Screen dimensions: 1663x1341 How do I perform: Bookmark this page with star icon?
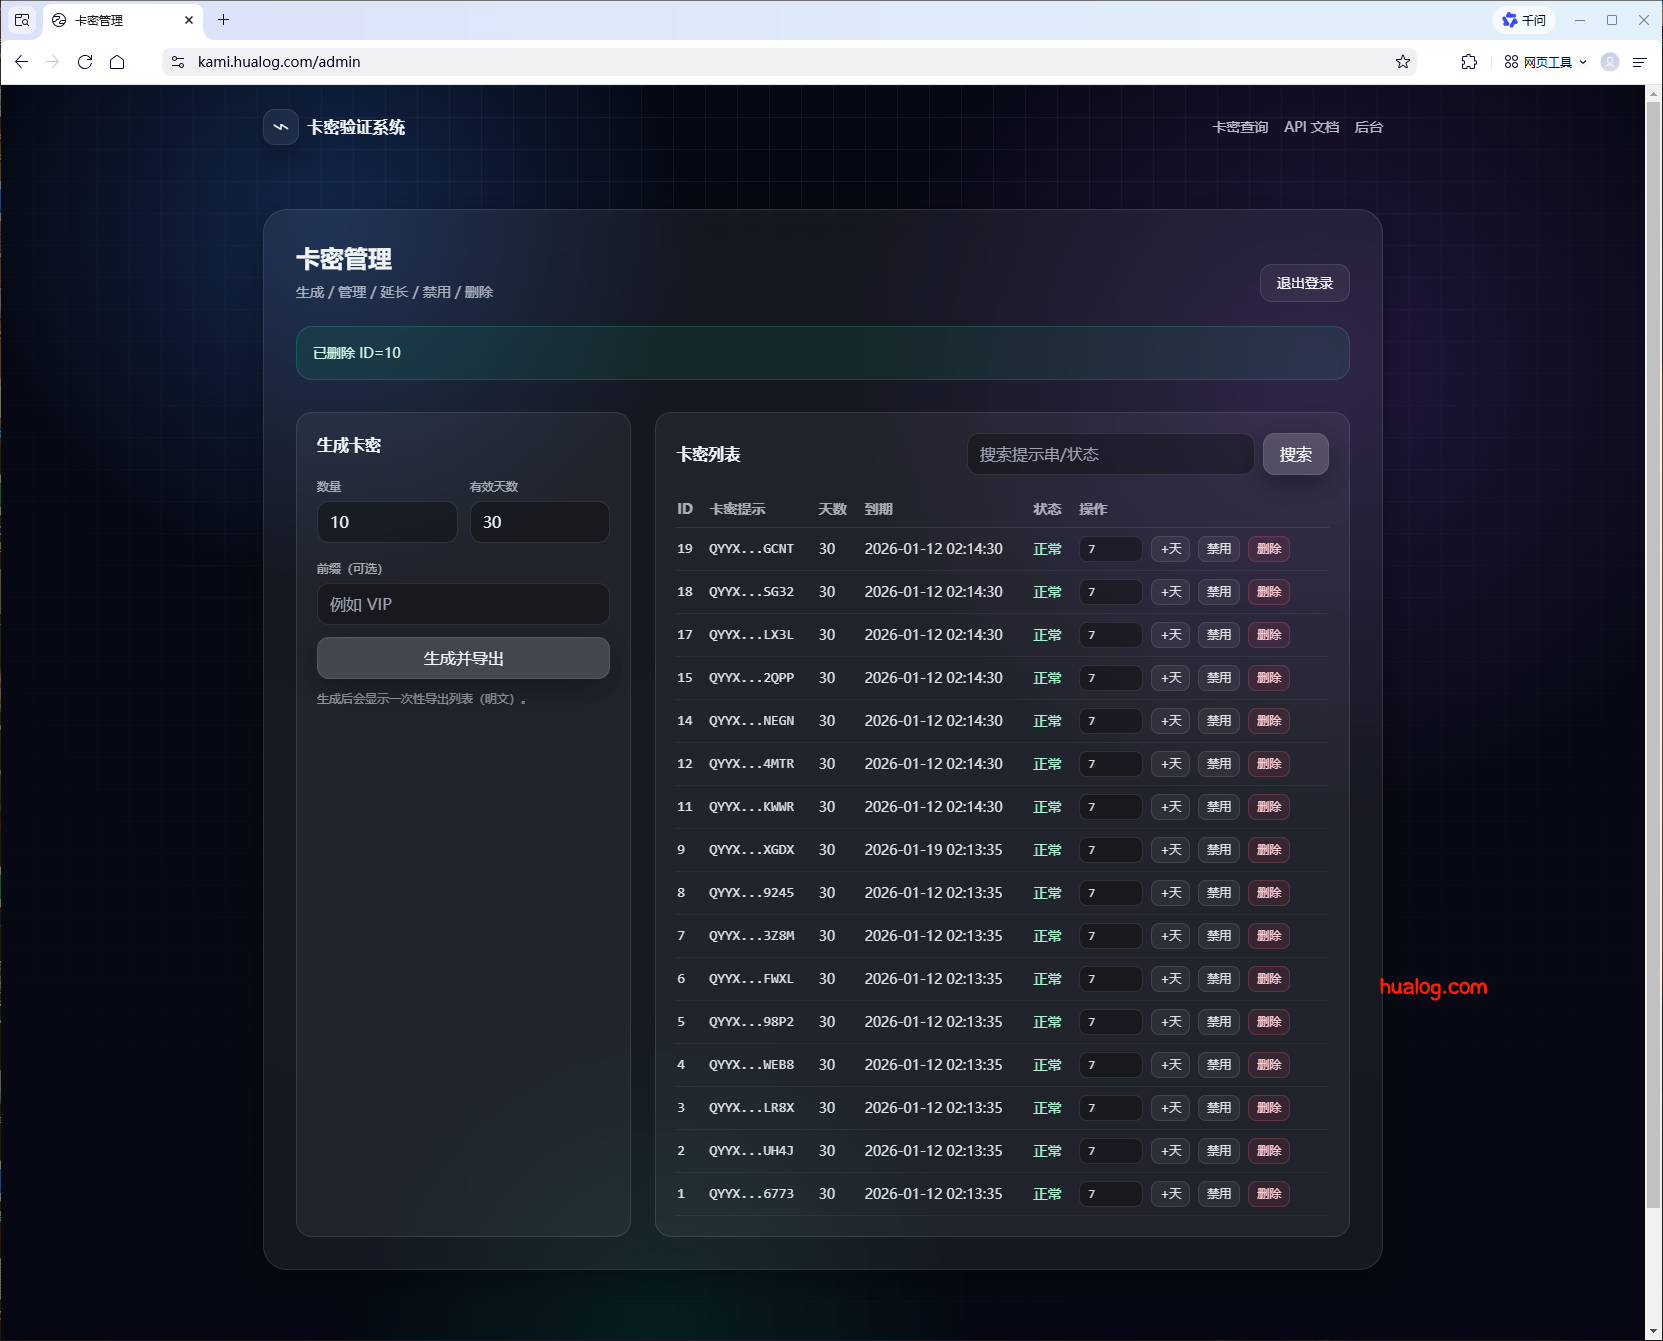(x=1403, y=62)
